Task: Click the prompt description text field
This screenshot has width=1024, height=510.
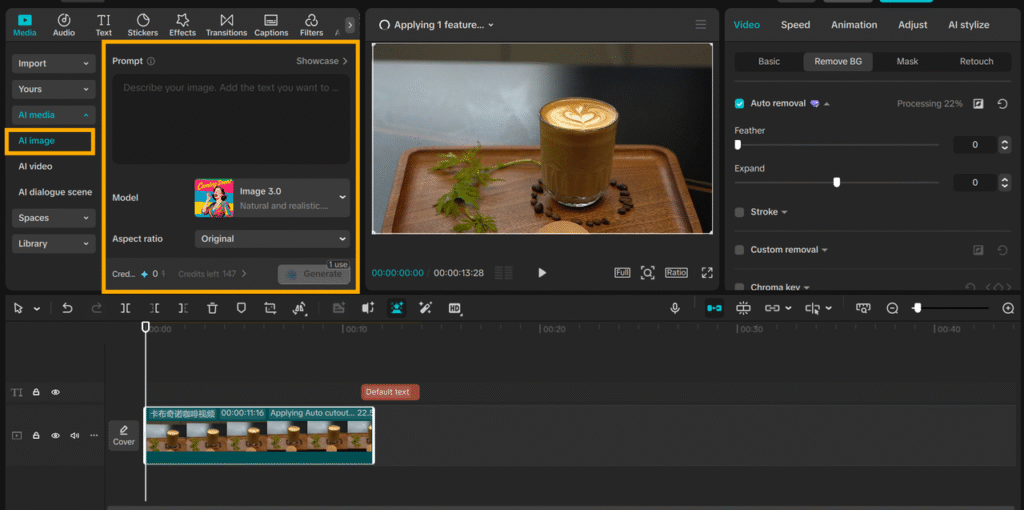Action: (231, 118)
